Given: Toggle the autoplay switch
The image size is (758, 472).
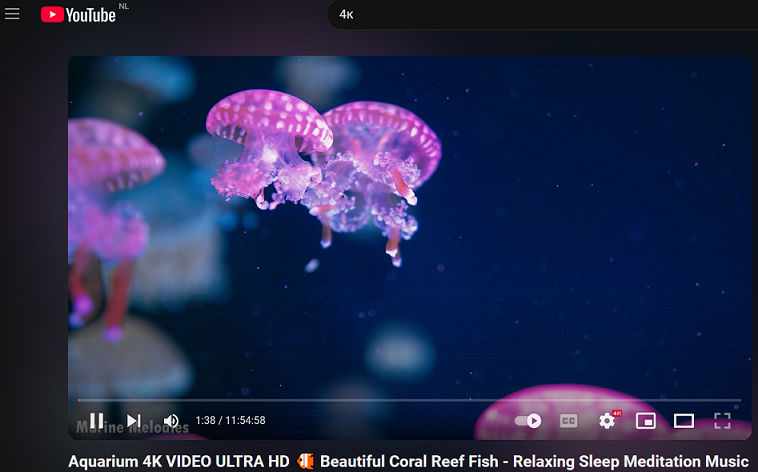Looking at the screenshot, I should tap(528, 420).
